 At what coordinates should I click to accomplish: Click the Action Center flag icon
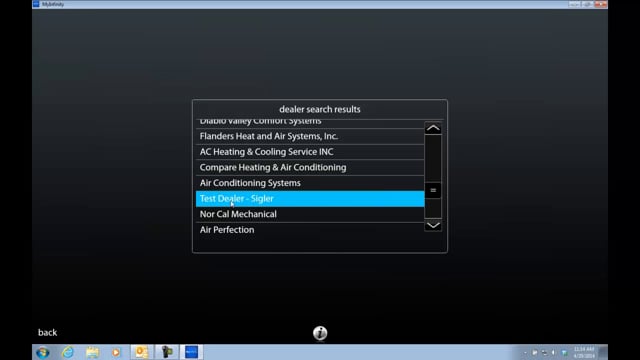coord(535,352)
